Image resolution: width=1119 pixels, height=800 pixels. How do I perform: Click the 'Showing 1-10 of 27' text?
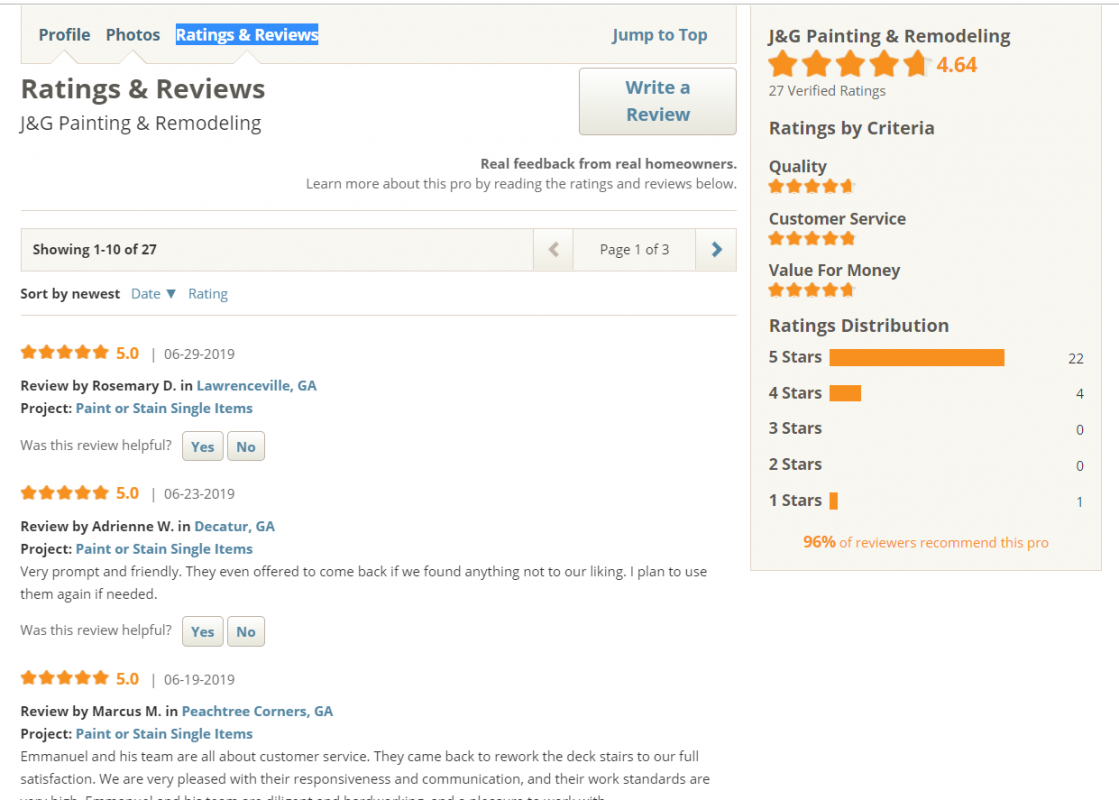(x=94, y=250)
